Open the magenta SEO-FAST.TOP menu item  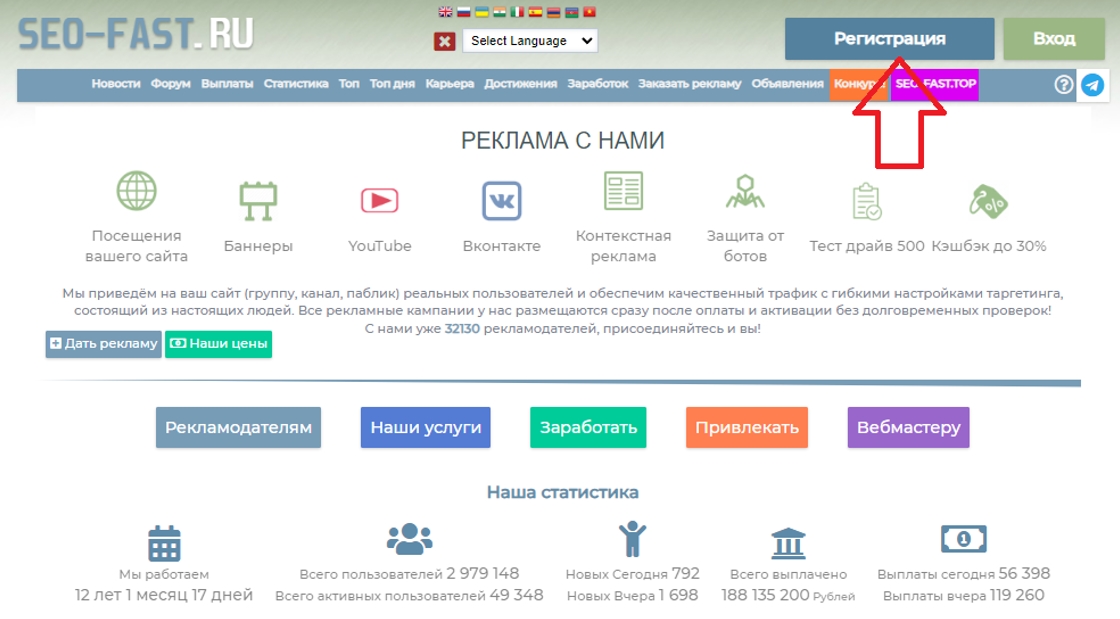pyautogui.click(x=935, y=84)
